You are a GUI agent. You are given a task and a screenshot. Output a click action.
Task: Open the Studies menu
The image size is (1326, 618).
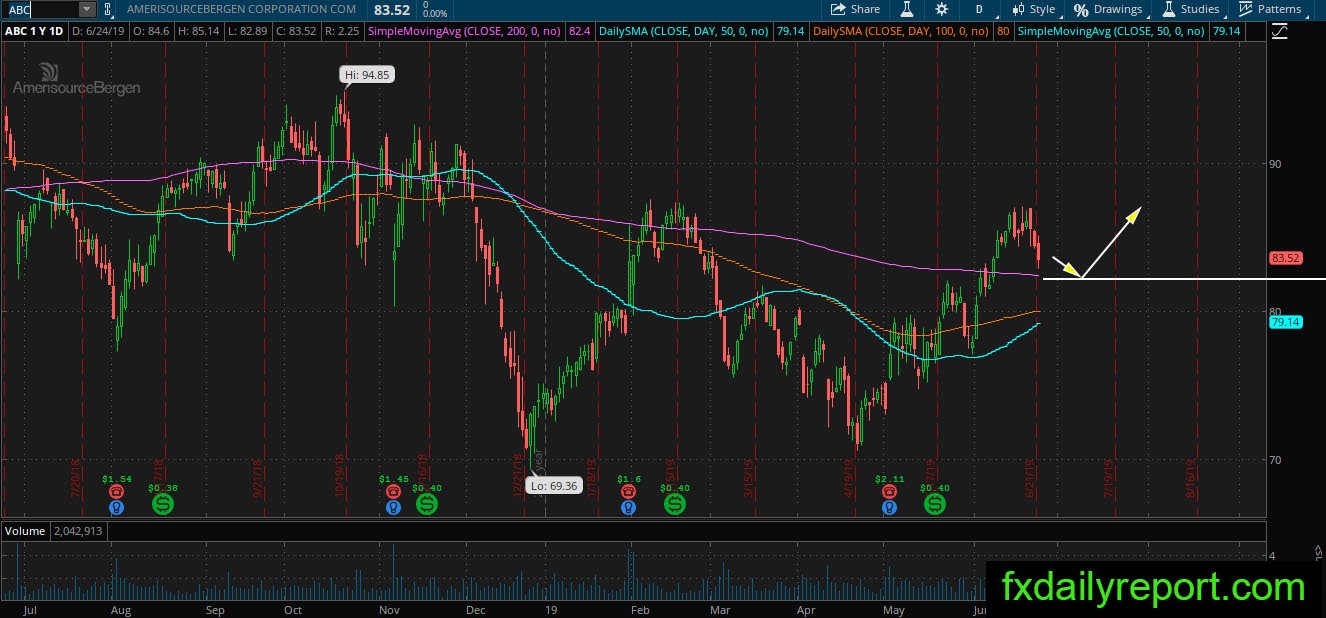[x=1190, y=9]
